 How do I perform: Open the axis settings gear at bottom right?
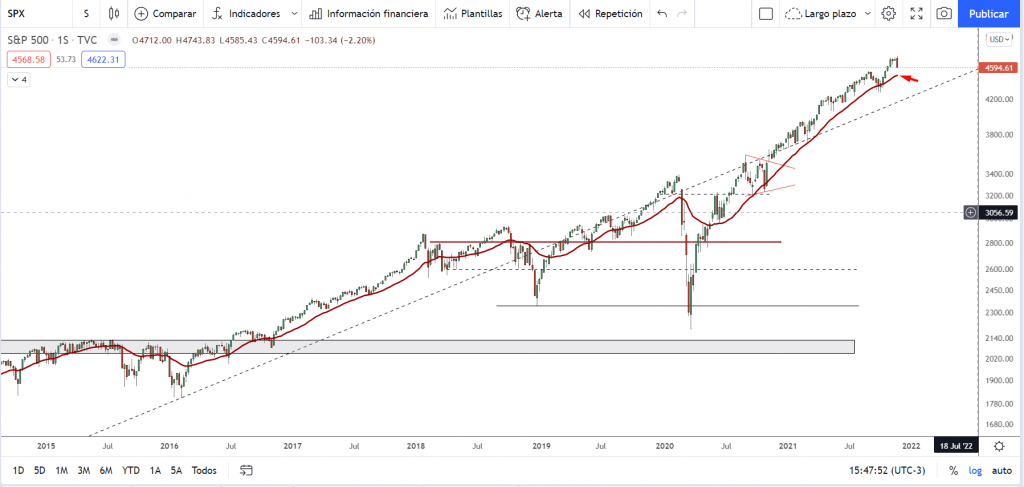(x=999, y=446)
